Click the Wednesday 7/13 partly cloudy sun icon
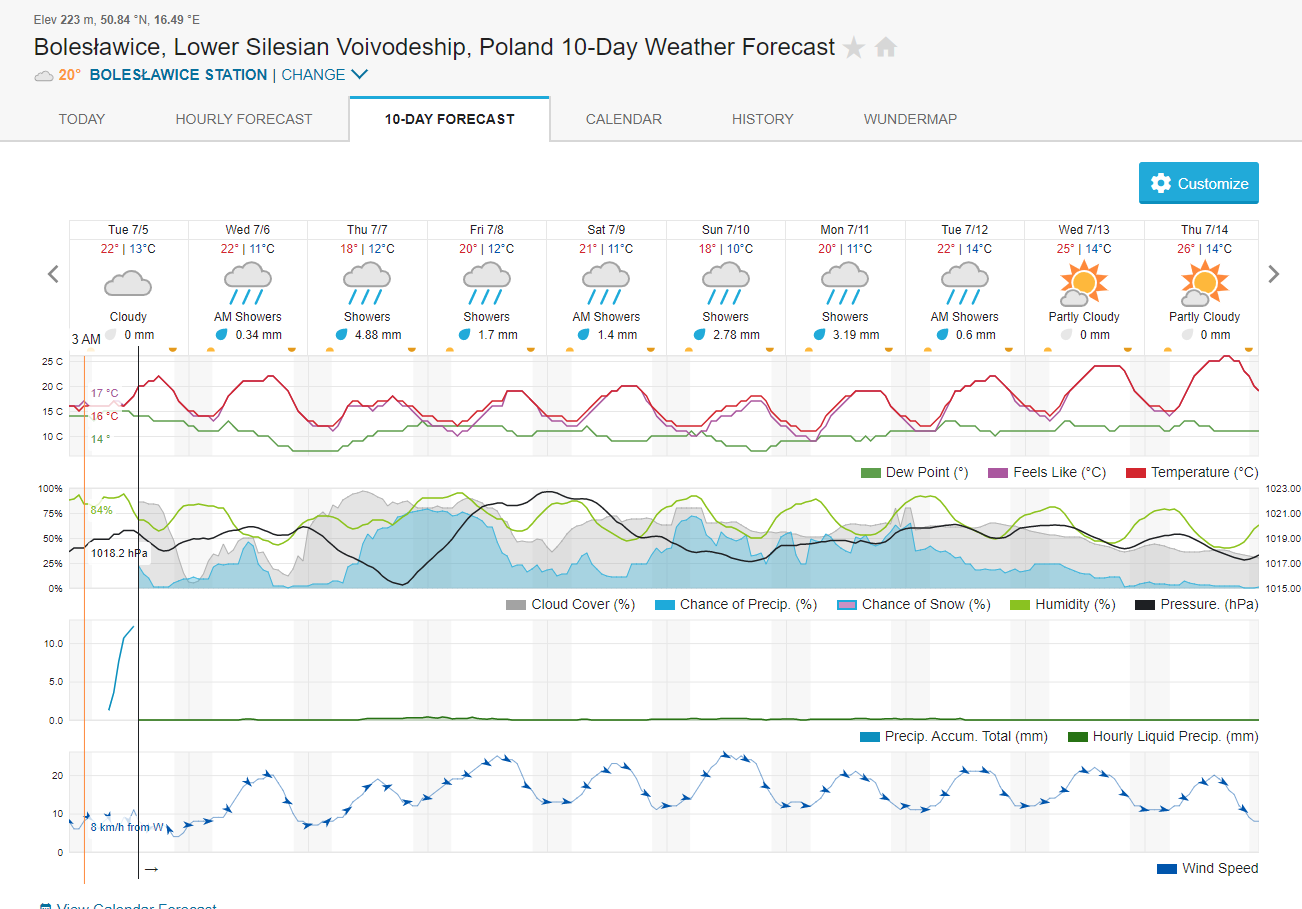The image size is (1302, 909). pyautogui.click(x=1085, y=283)
